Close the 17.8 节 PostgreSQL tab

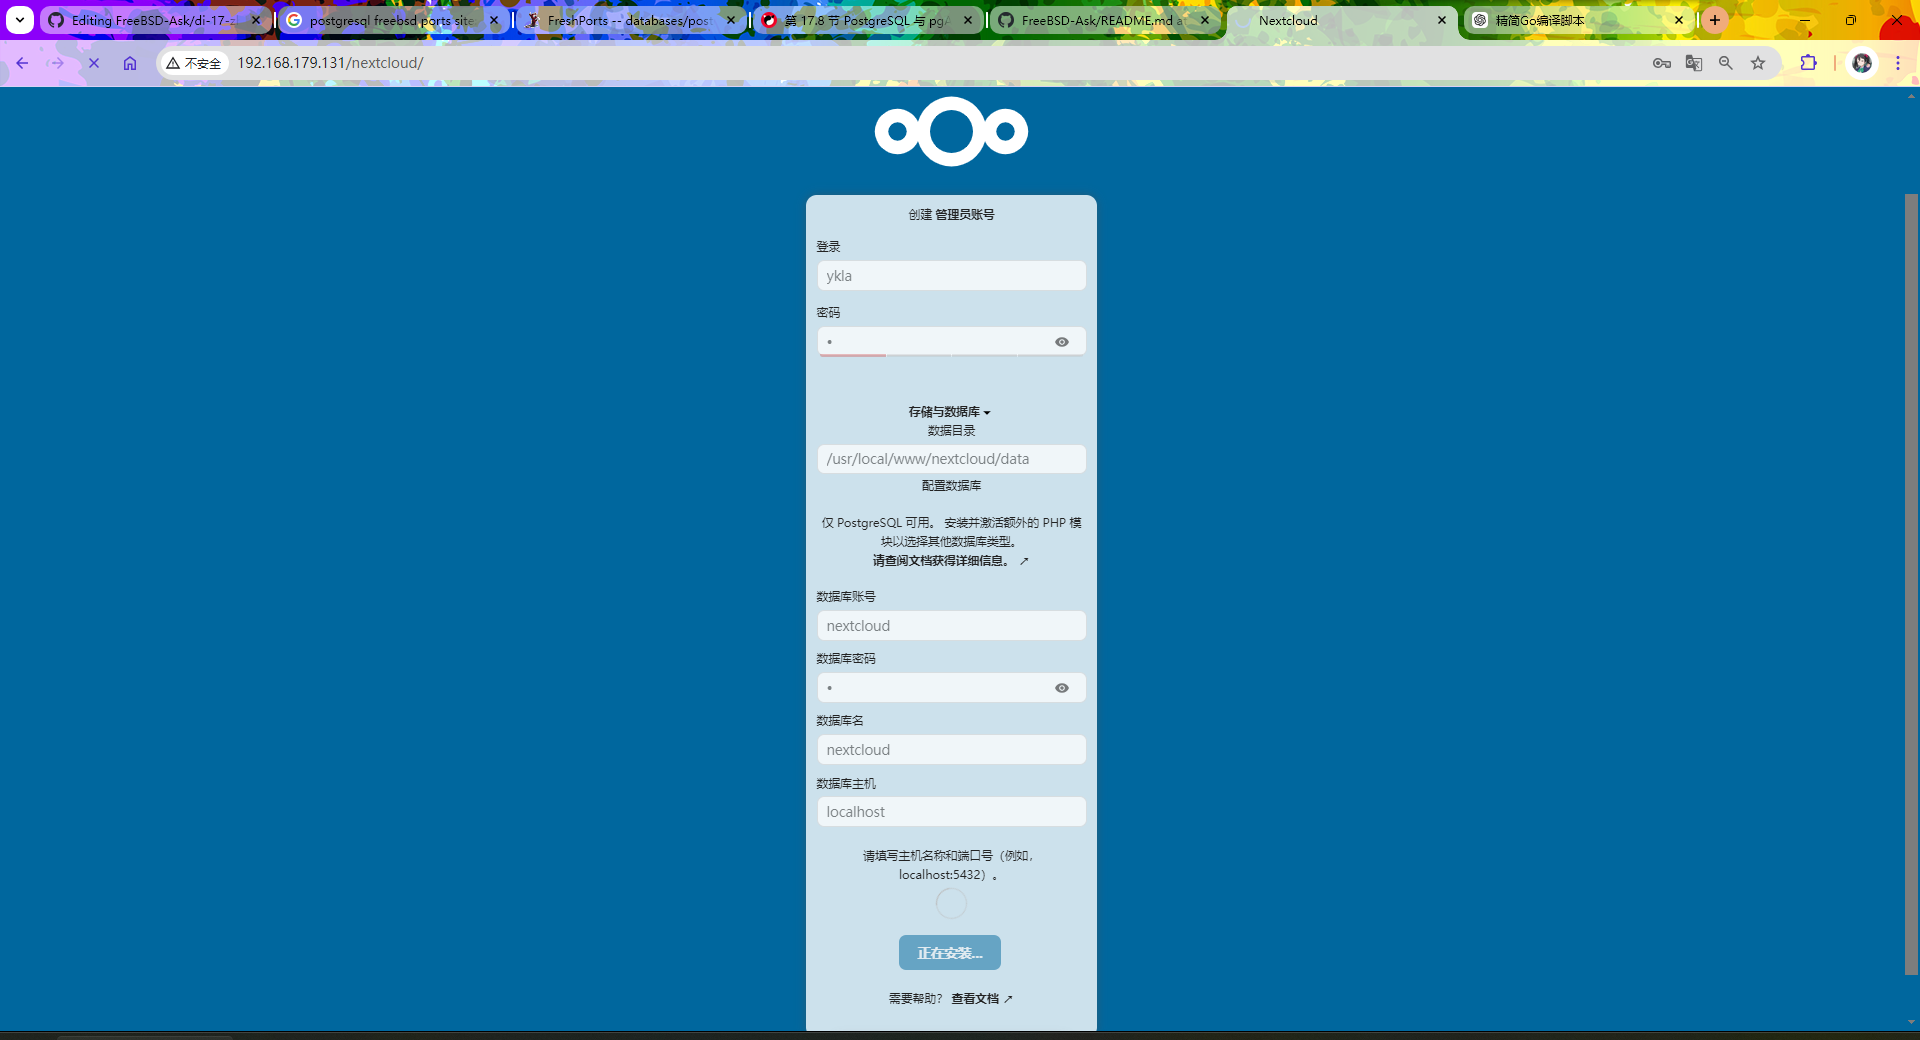click(x=968, y=20)
